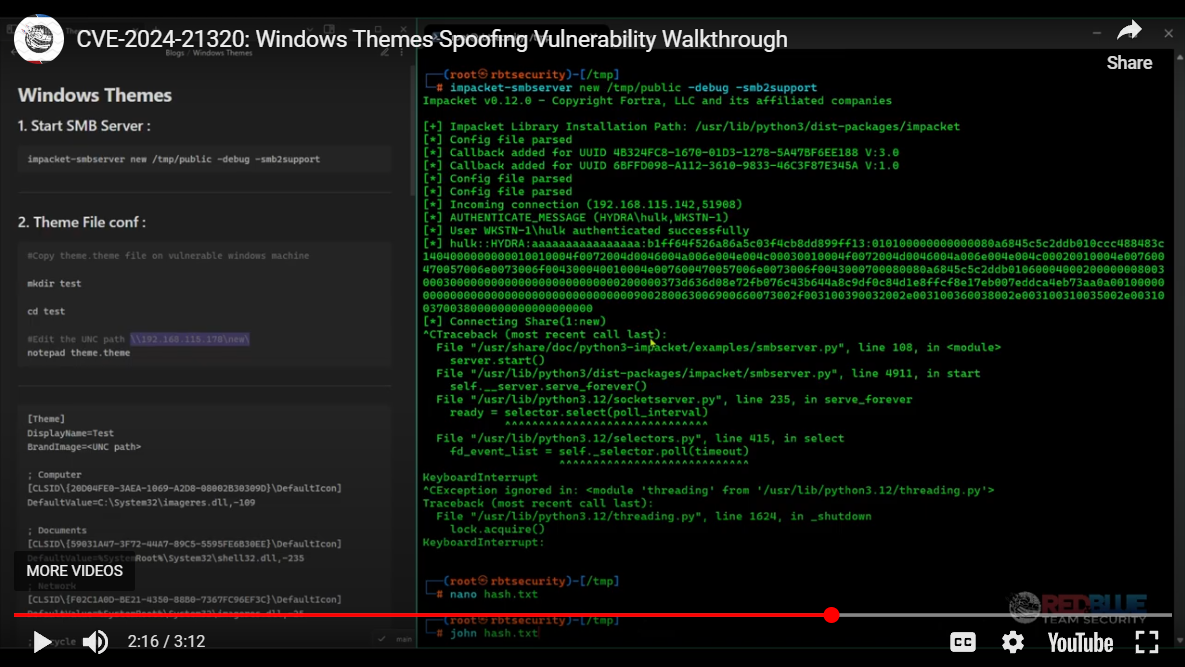This screenshot has height=667, width=1185.
Task: Seek back into the played red part of the progress bar
Action: point(418,615)
